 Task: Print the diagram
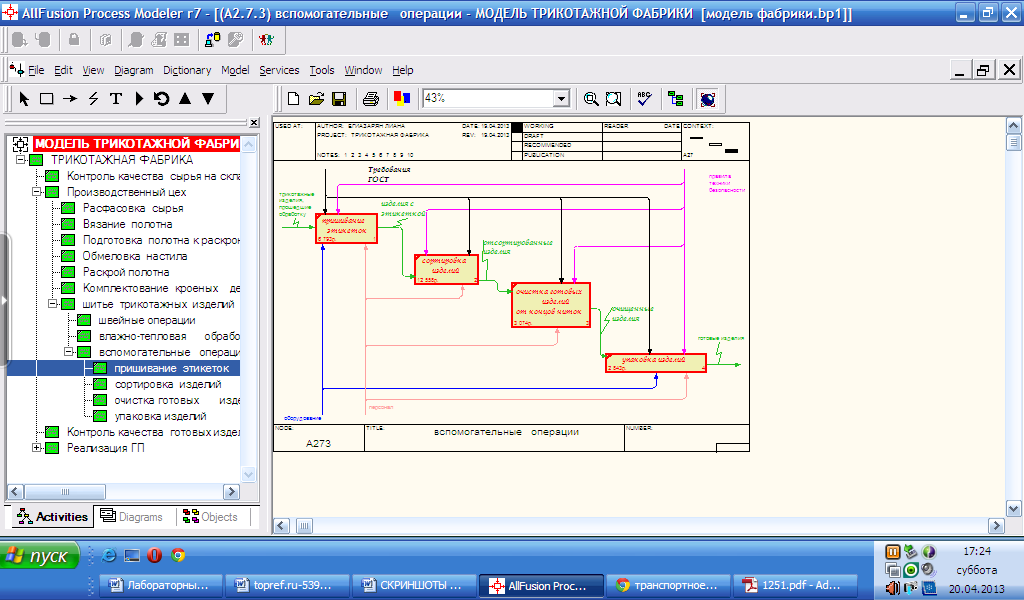click(371, 99)
